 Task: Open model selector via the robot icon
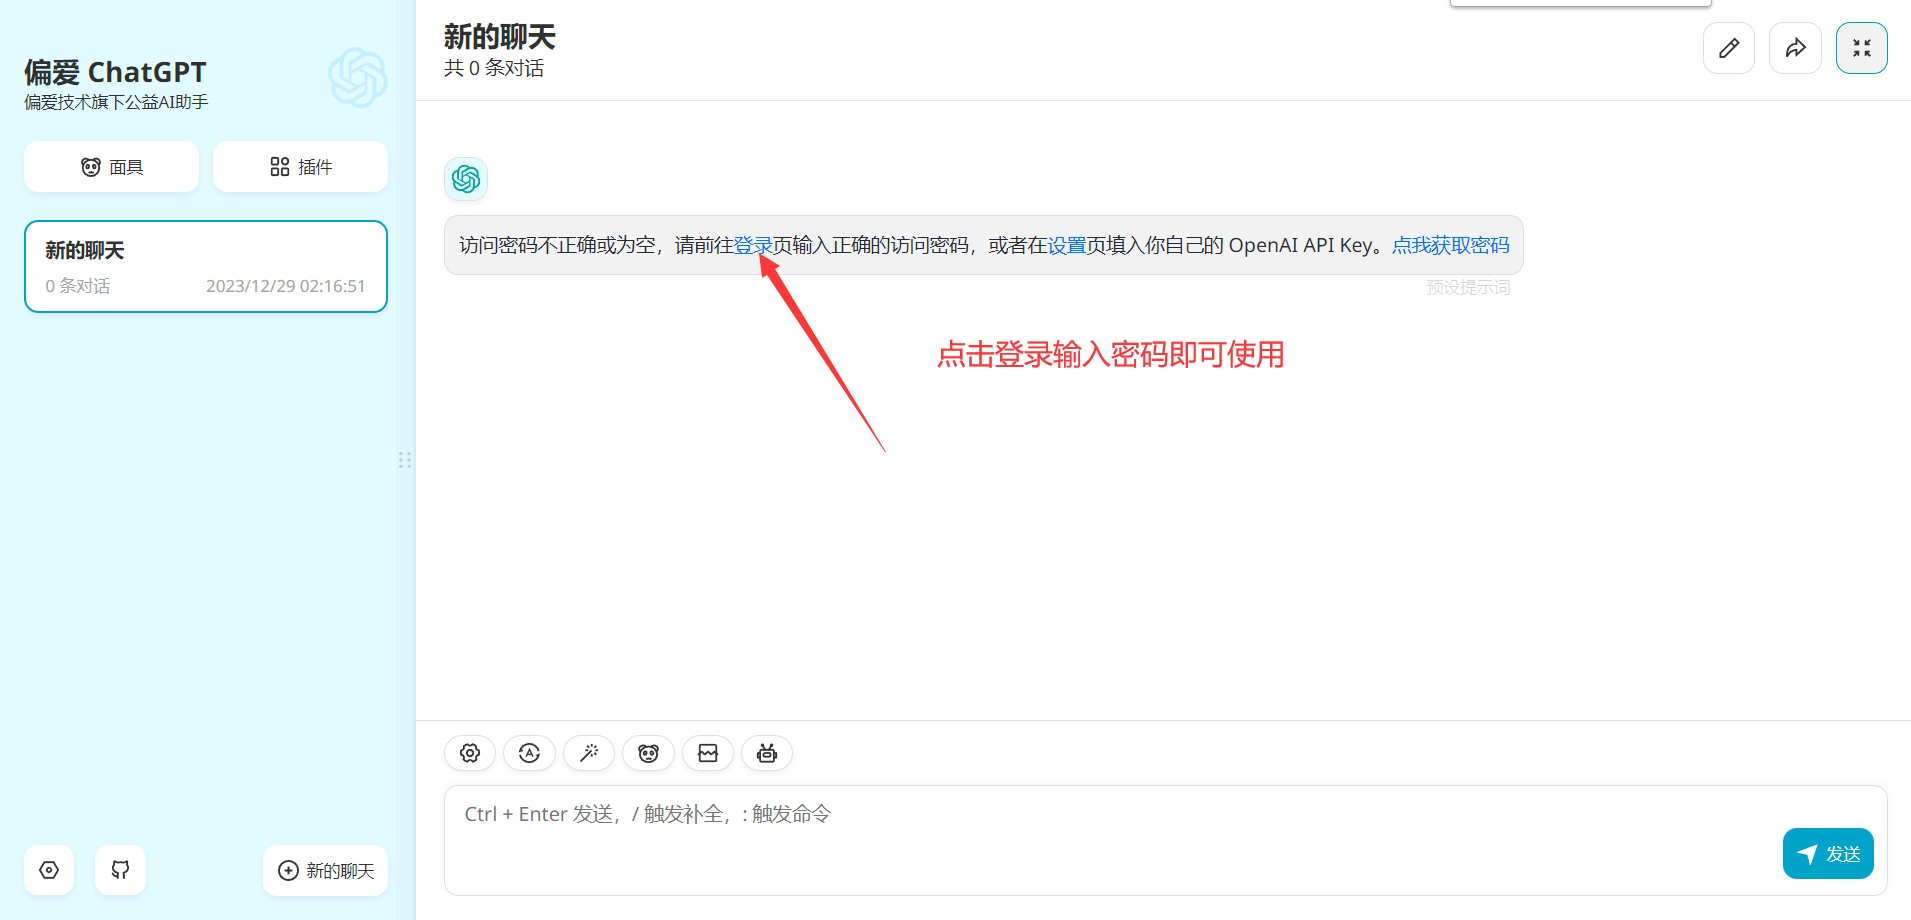click(x=767, y=753)
